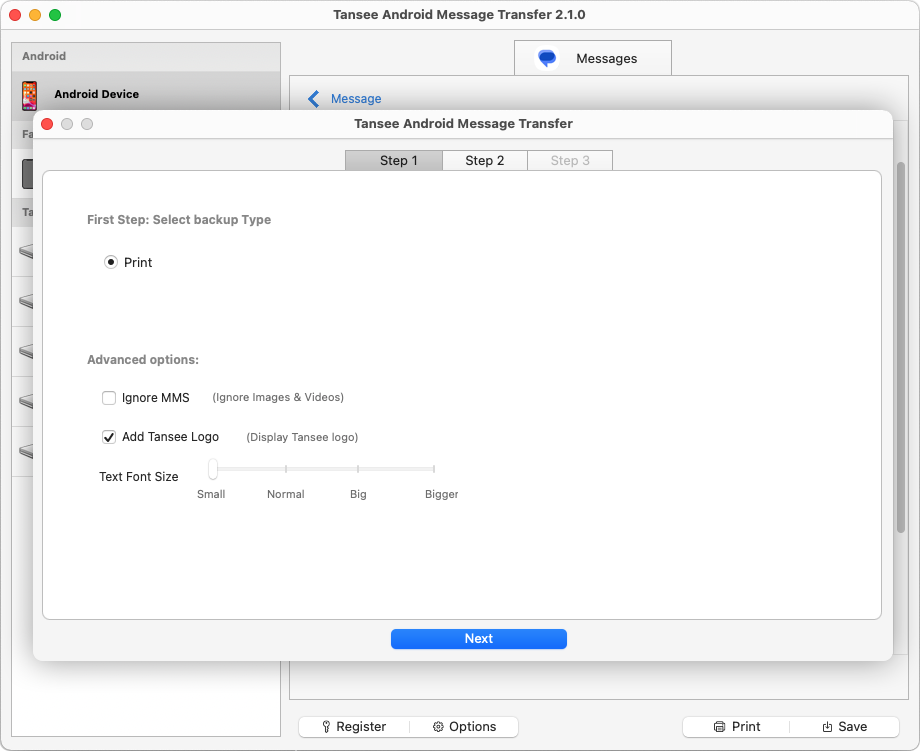The width and height of the screenshot is (920, 751).
Task: Click the Normal font size label
Action: pos(286,494)
